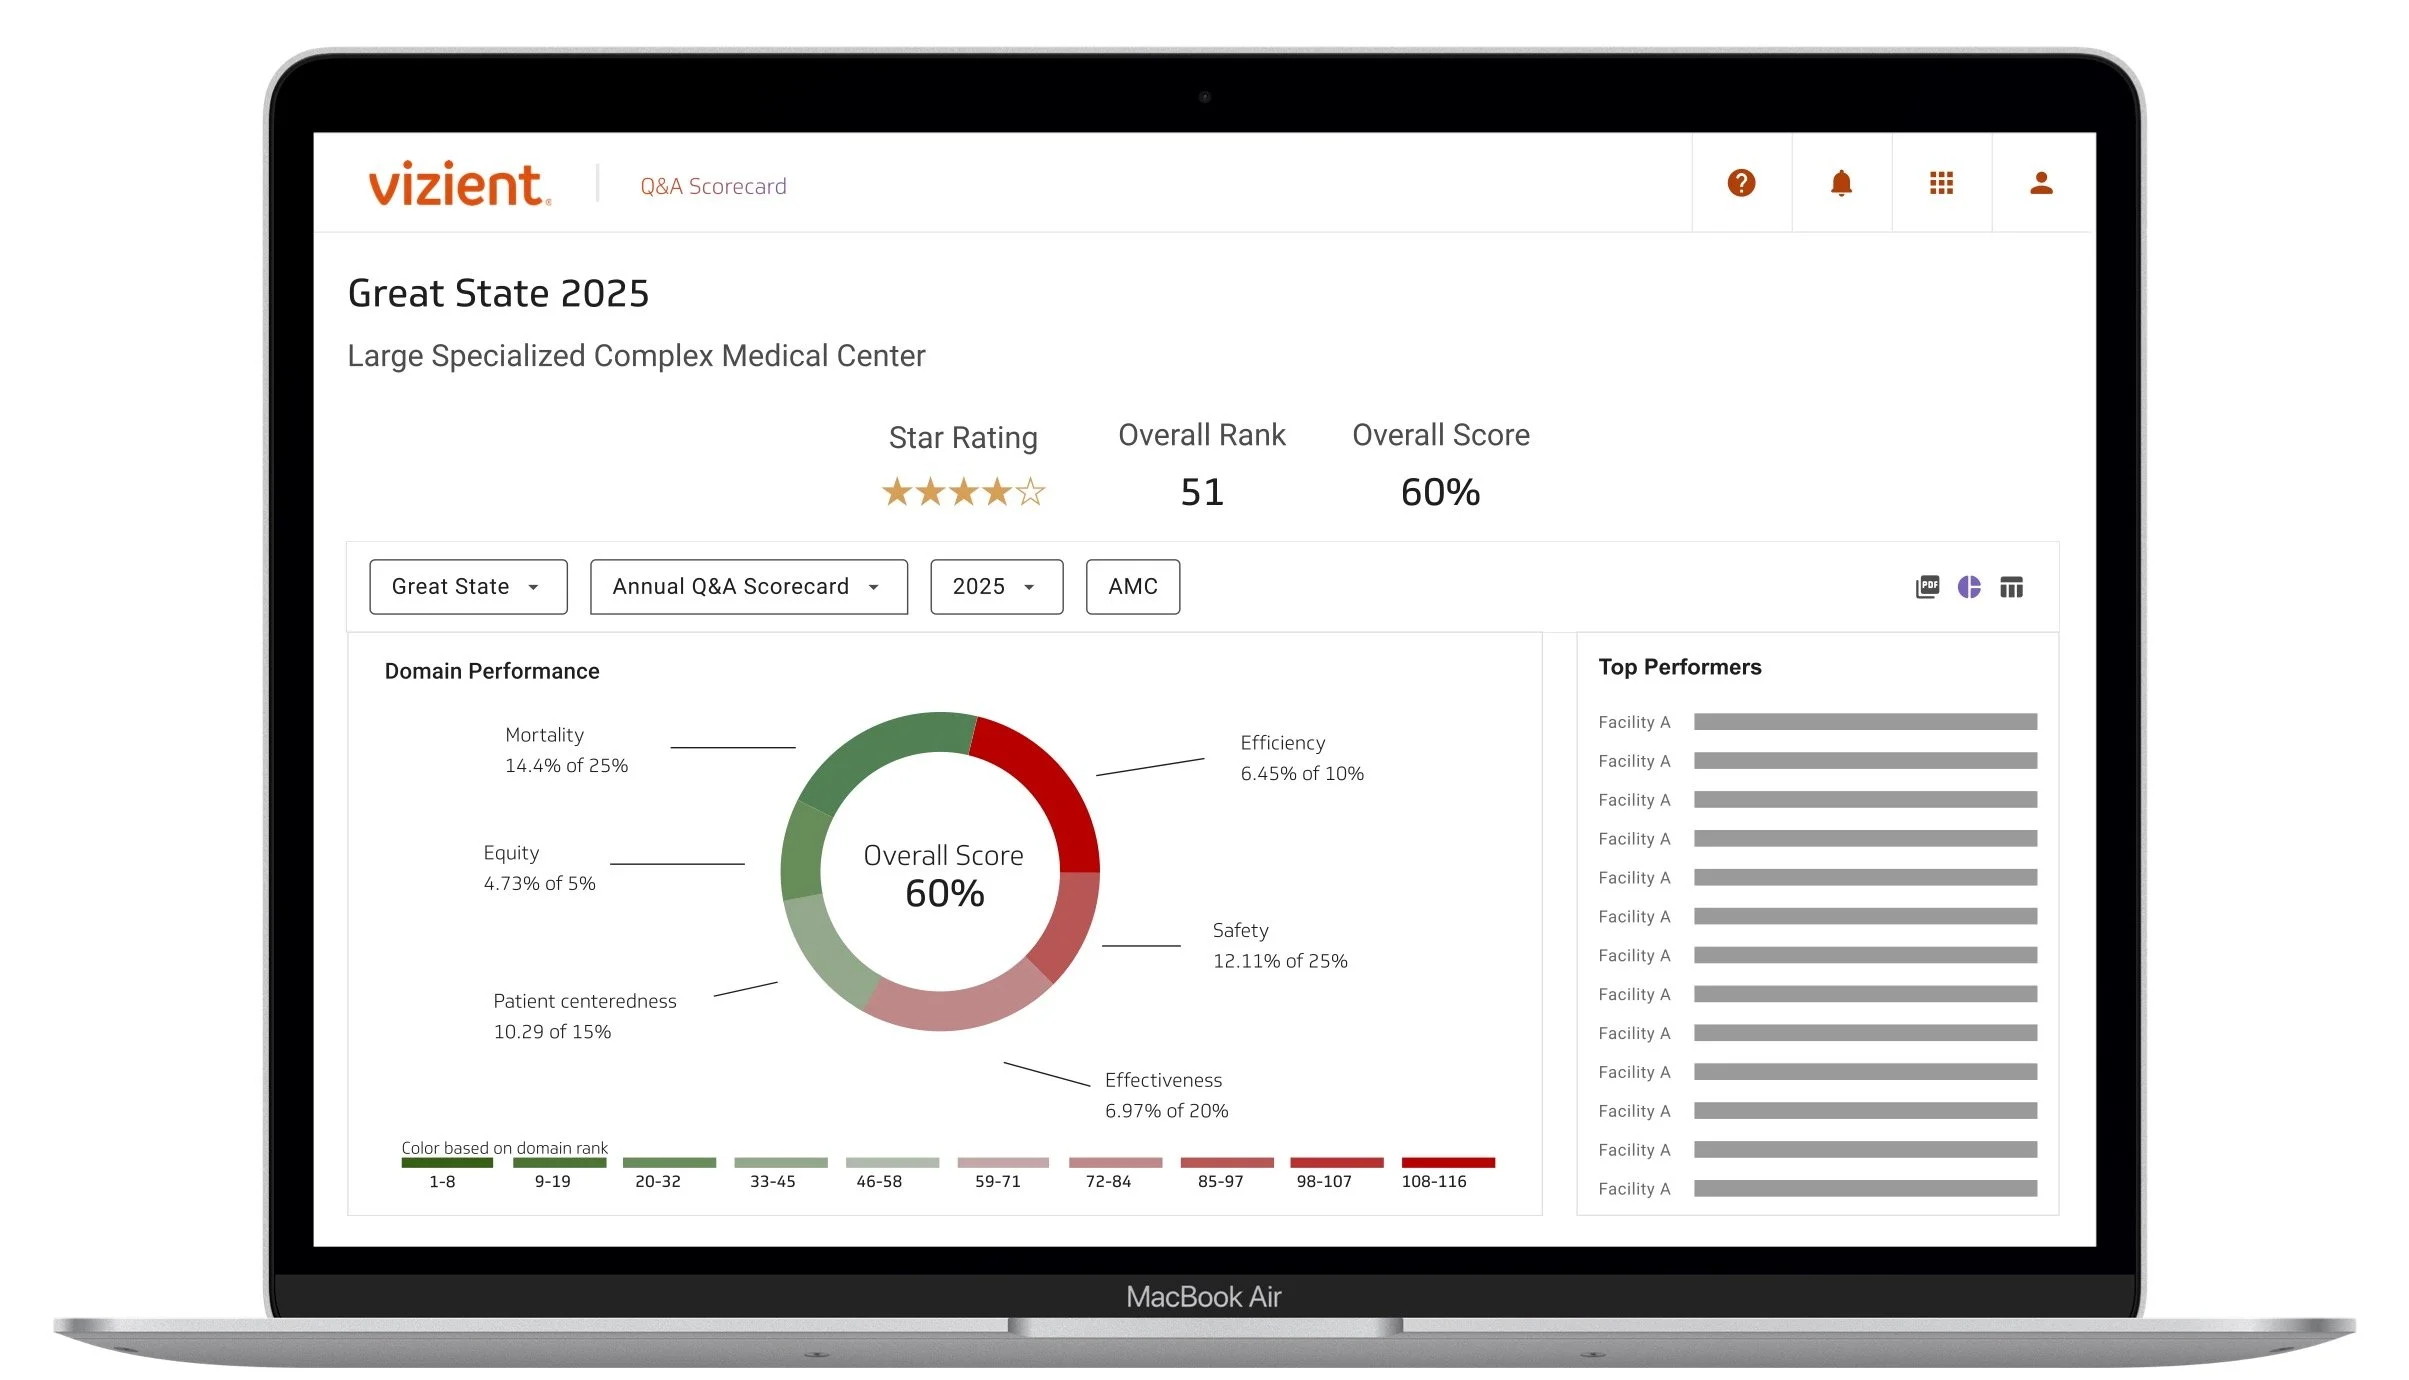Select the last Facility A bar
2409x1380 pixels.
1864,1189
